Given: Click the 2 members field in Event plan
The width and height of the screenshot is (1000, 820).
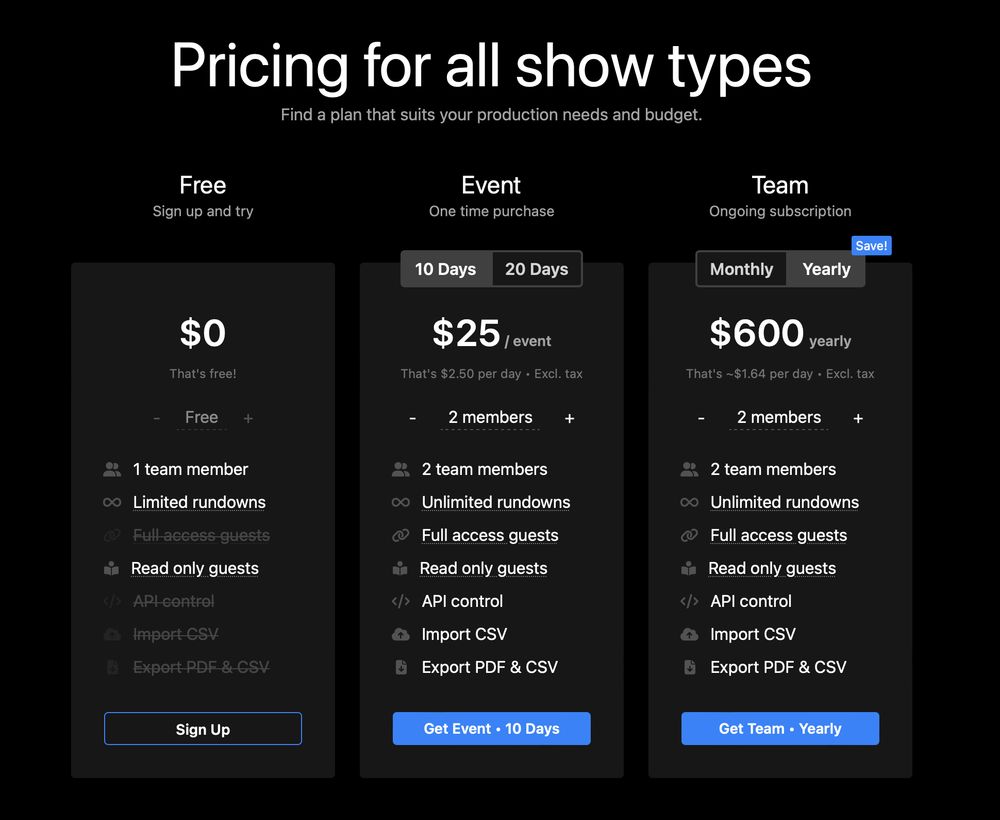Looking at the screenshot, I should pyautogui.click(x=490, y=418).
